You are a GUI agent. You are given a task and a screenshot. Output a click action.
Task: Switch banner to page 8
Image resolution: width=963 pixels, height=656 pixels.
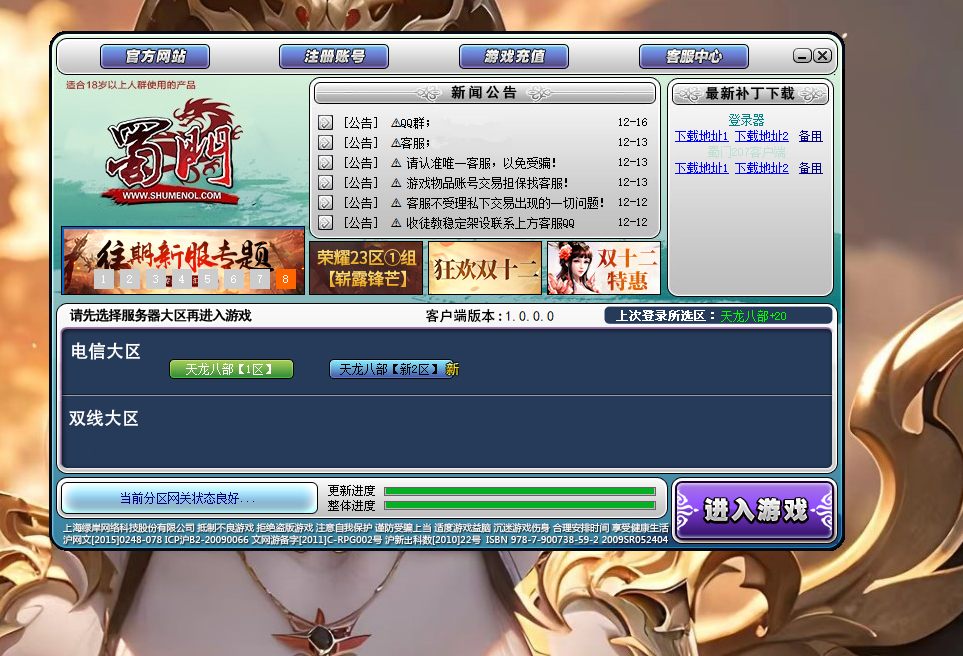point(286,279)
